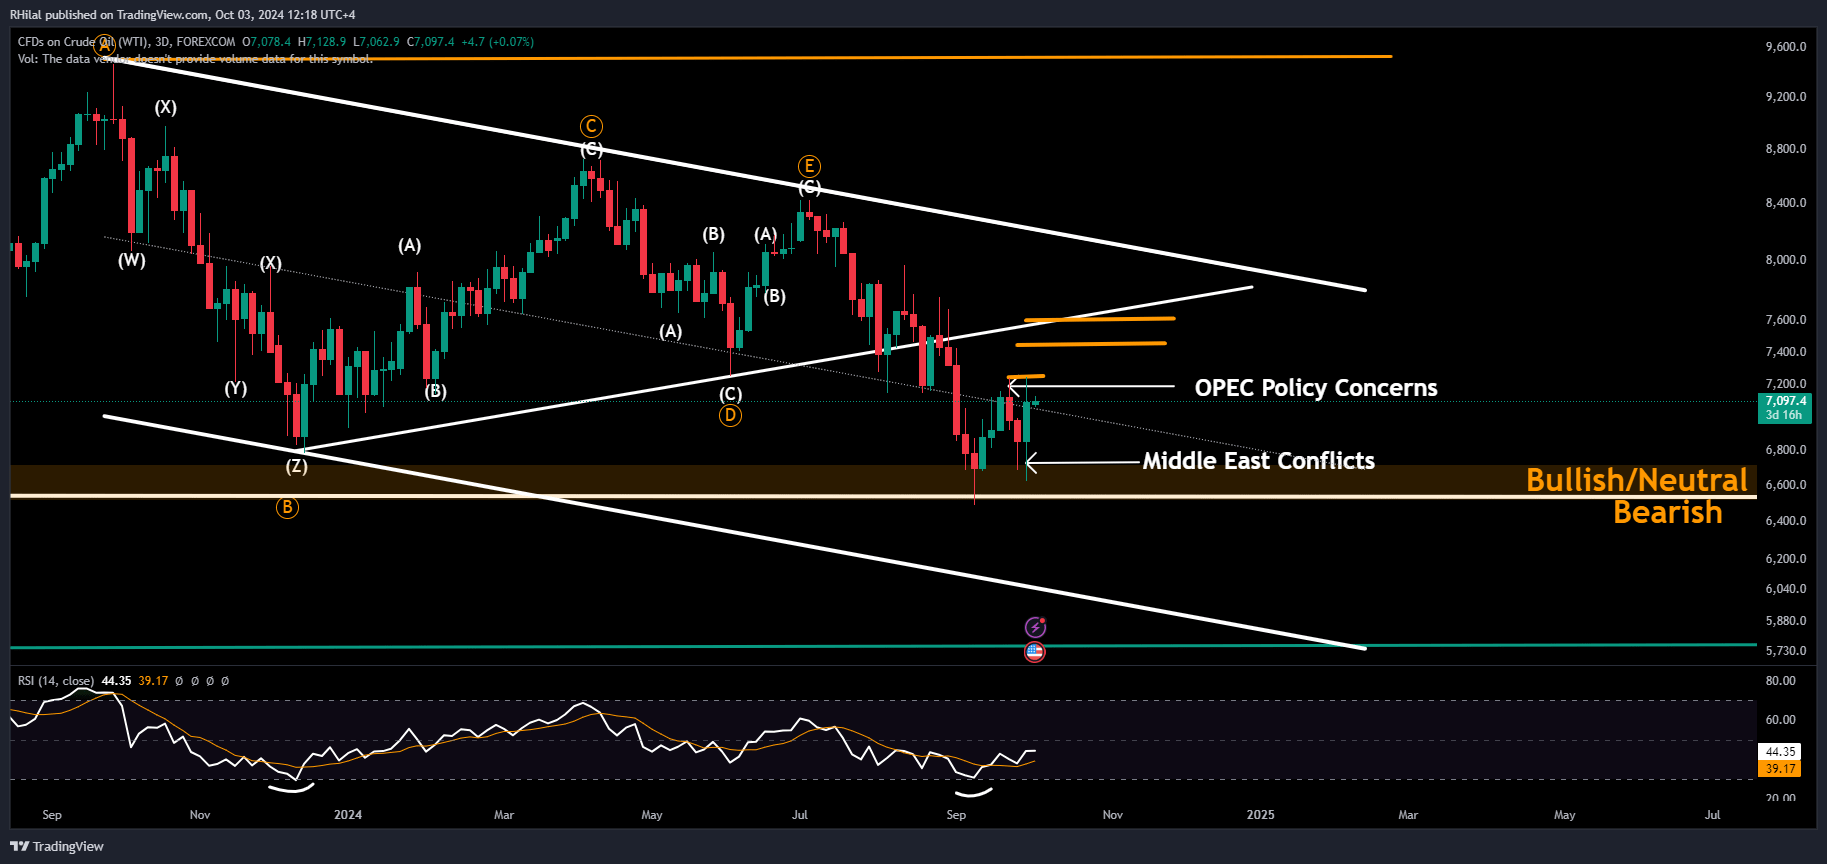Click the 8,400.0 price axis label
Screen dimensions: 1827x864
1786,203
